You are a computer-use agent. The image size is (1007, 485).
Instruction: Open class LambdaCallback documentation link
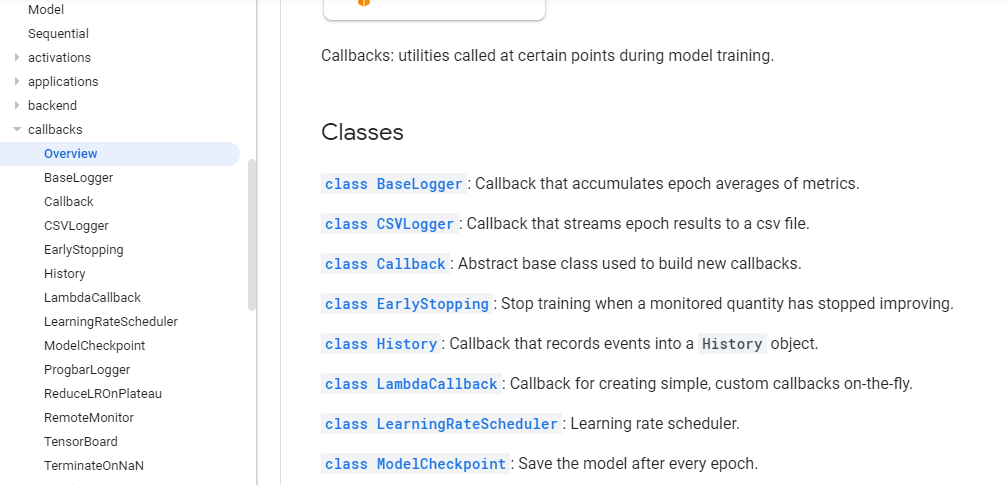click(411, 384)
